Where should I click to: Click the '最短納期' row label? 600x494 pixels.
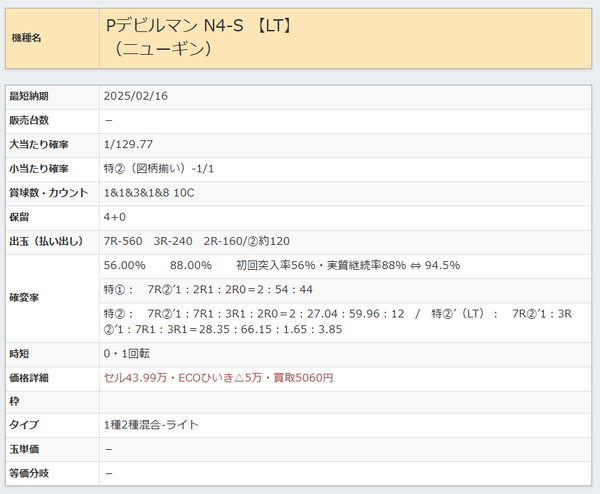pyautogui.click(x=29, y=96)
